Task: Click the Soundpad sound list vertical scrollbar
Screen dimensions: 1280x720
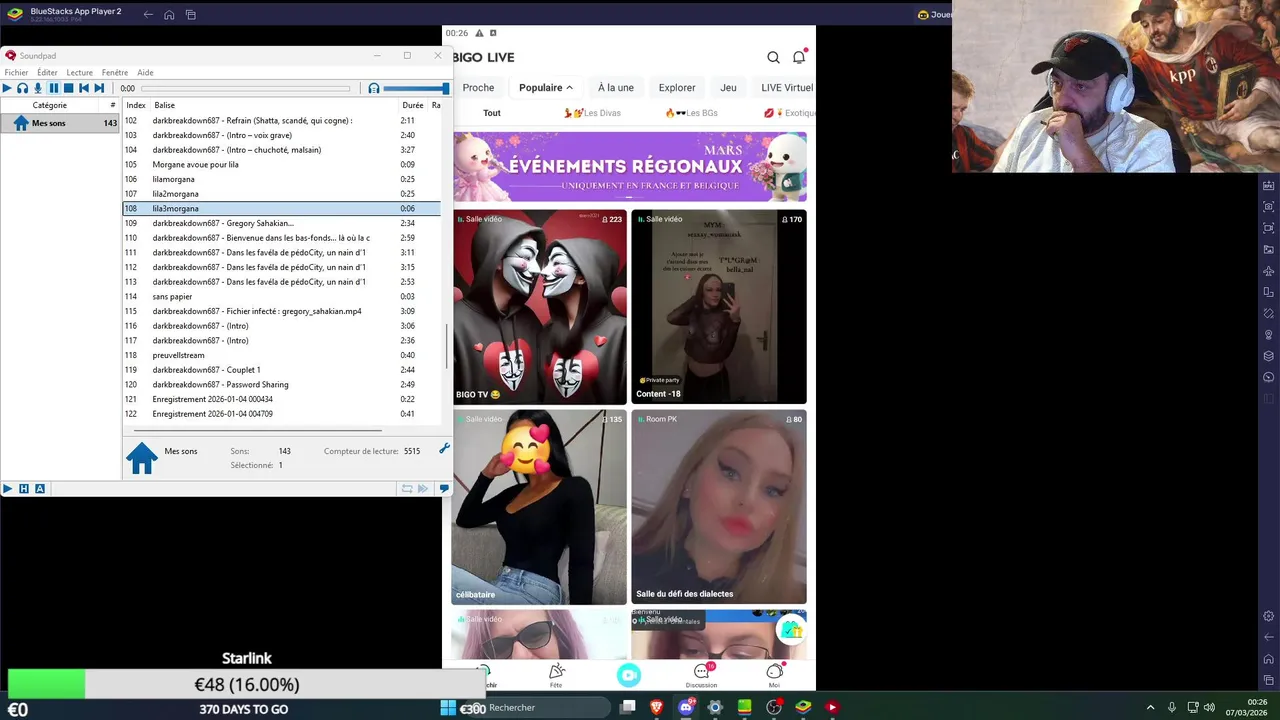Action: coord(446,346)
